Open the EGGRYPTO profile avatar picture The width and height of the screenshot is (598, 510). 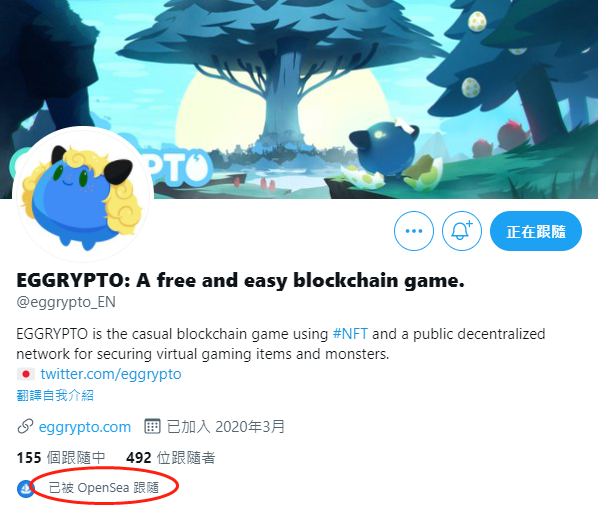tap(83, 194)
